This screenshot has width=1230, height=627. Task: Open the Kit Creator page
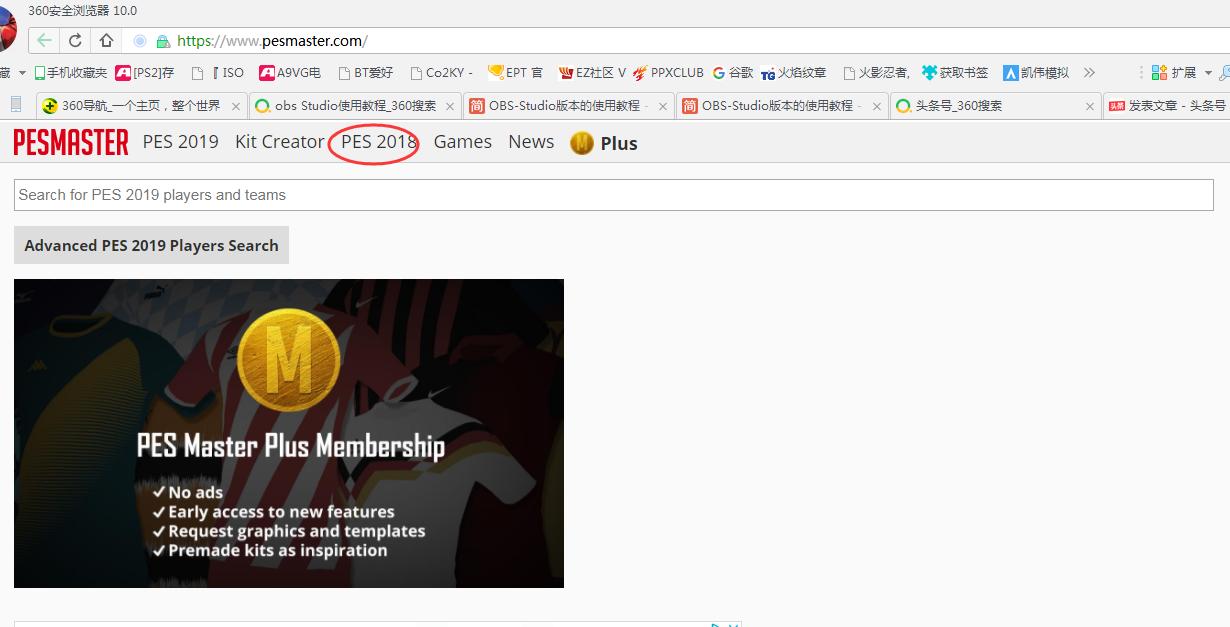280,142
